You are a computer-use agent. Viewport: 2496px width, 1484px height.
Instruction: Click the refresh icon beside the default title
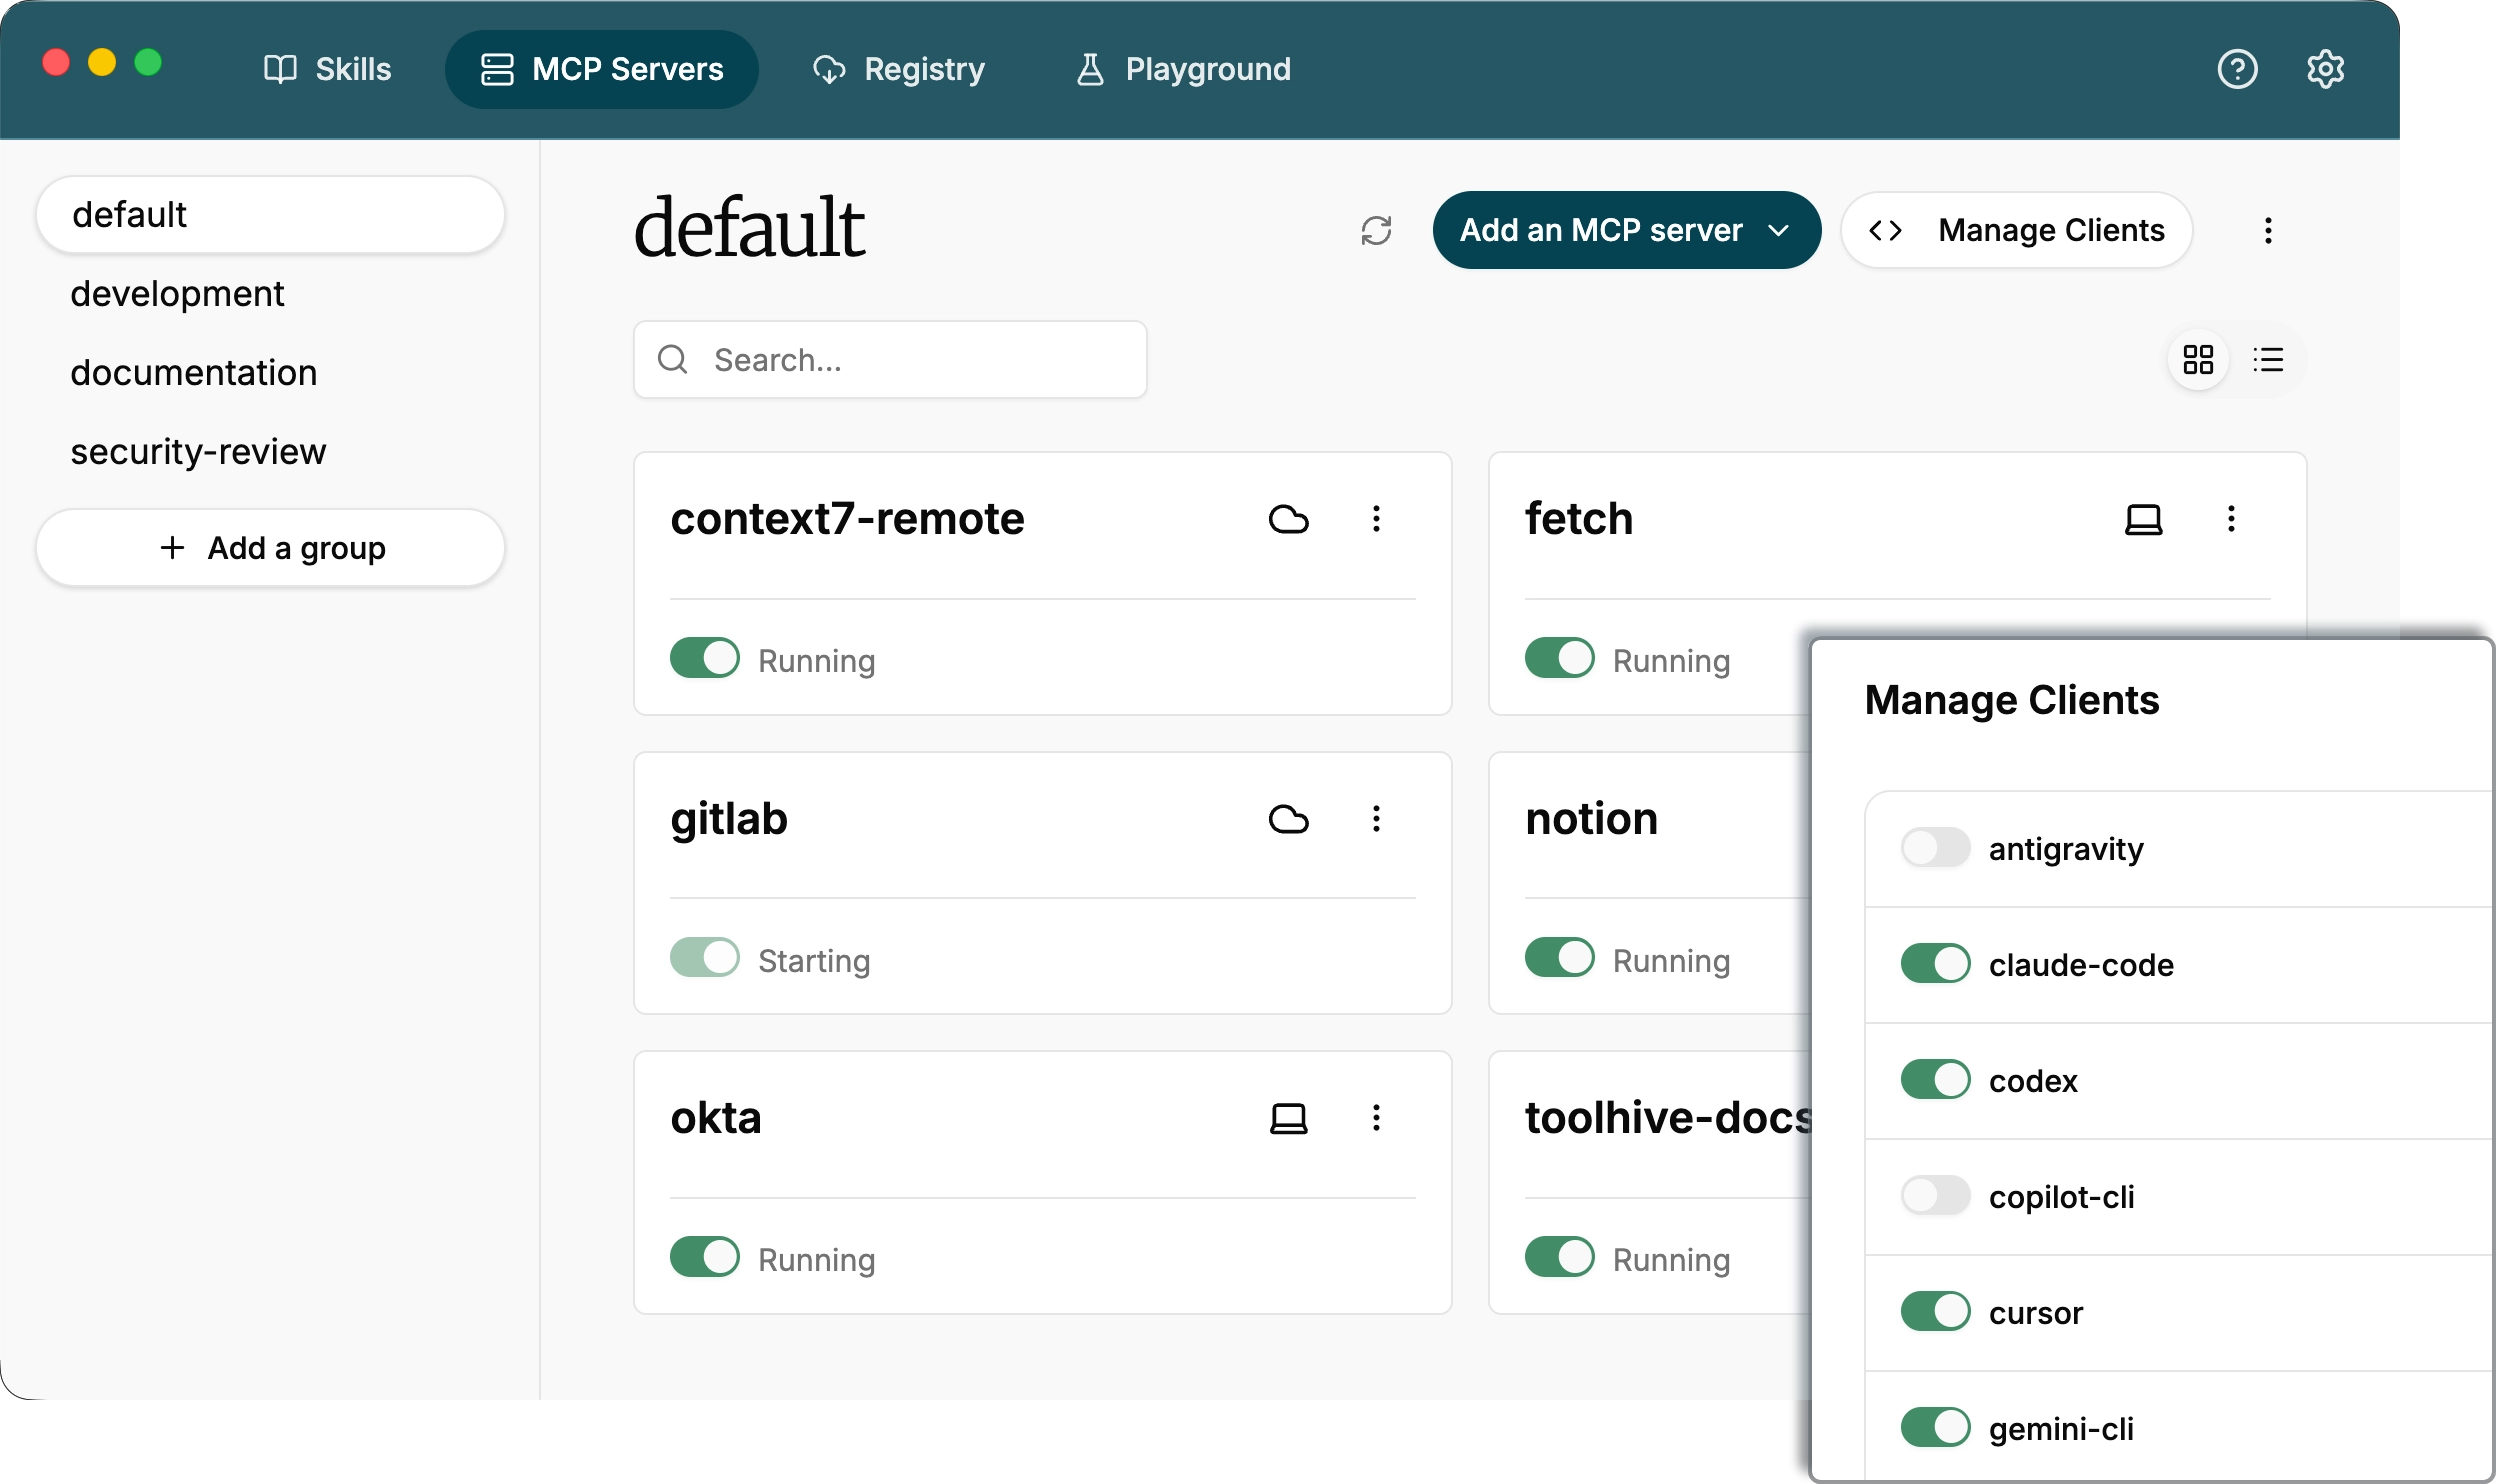(x=1376, y=230)
